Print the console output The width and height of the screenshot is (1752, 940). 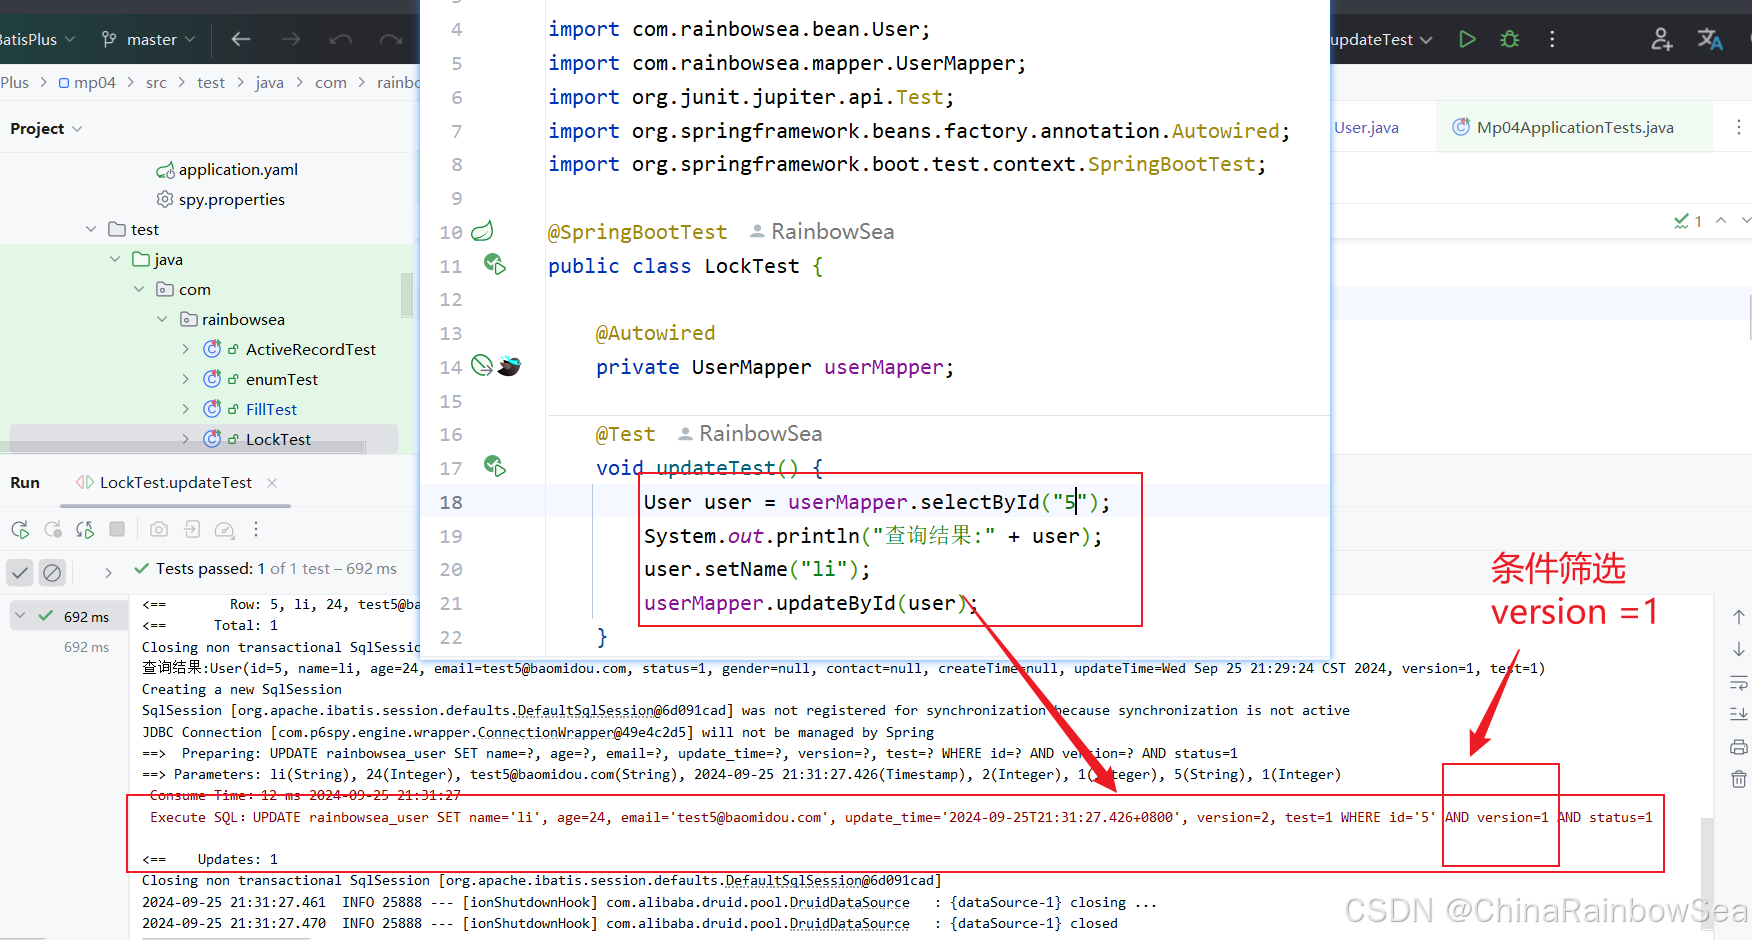[x=1739, y=747]
